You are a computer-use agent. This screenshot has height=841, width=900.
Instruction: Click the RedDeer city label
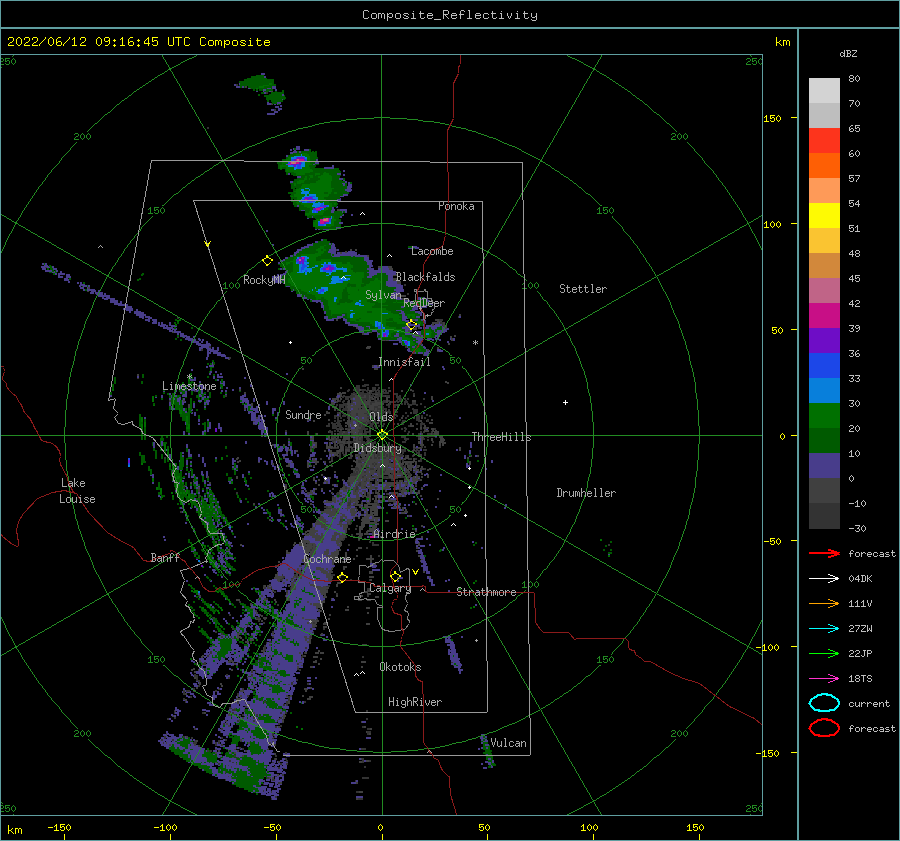click(424, 303)
